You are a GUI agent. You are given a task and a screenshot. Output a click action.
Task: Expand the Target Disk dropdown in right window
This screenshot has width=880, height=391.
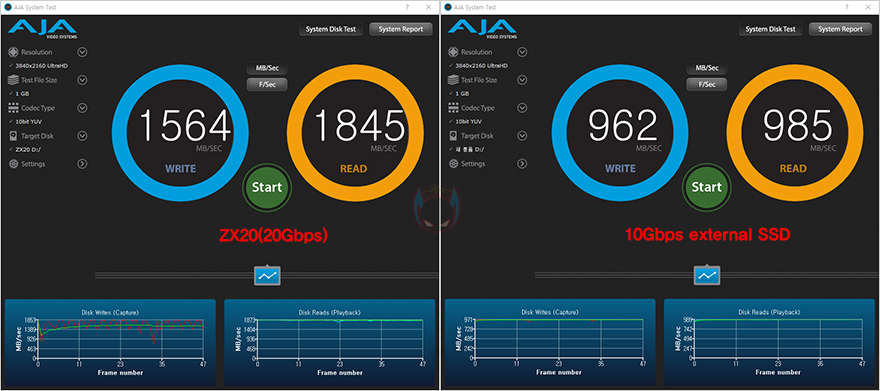tap(522, 136)
